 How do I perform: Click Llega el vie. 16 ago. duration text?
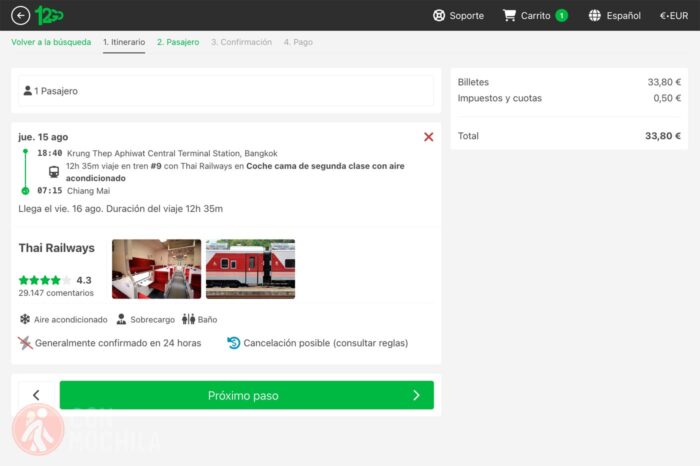121,208
